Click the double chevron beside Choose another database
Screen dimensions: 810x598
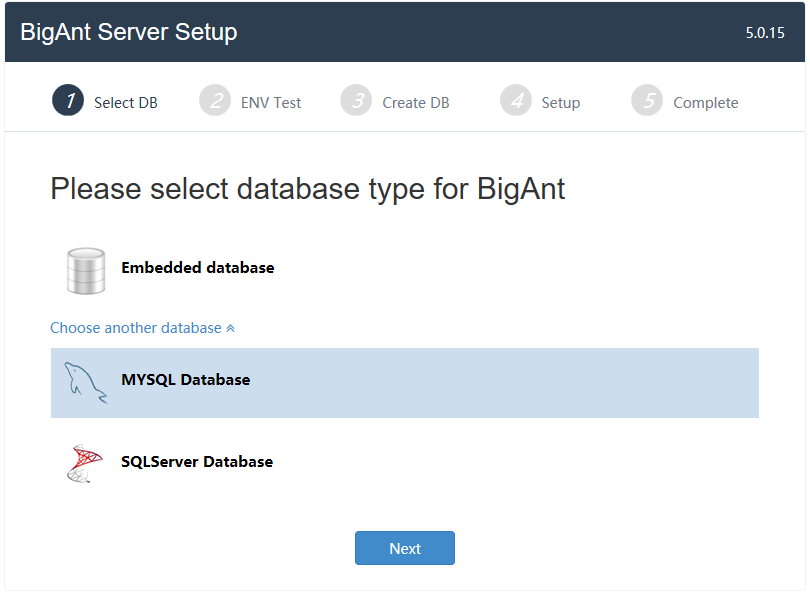(x=231, y=328)
